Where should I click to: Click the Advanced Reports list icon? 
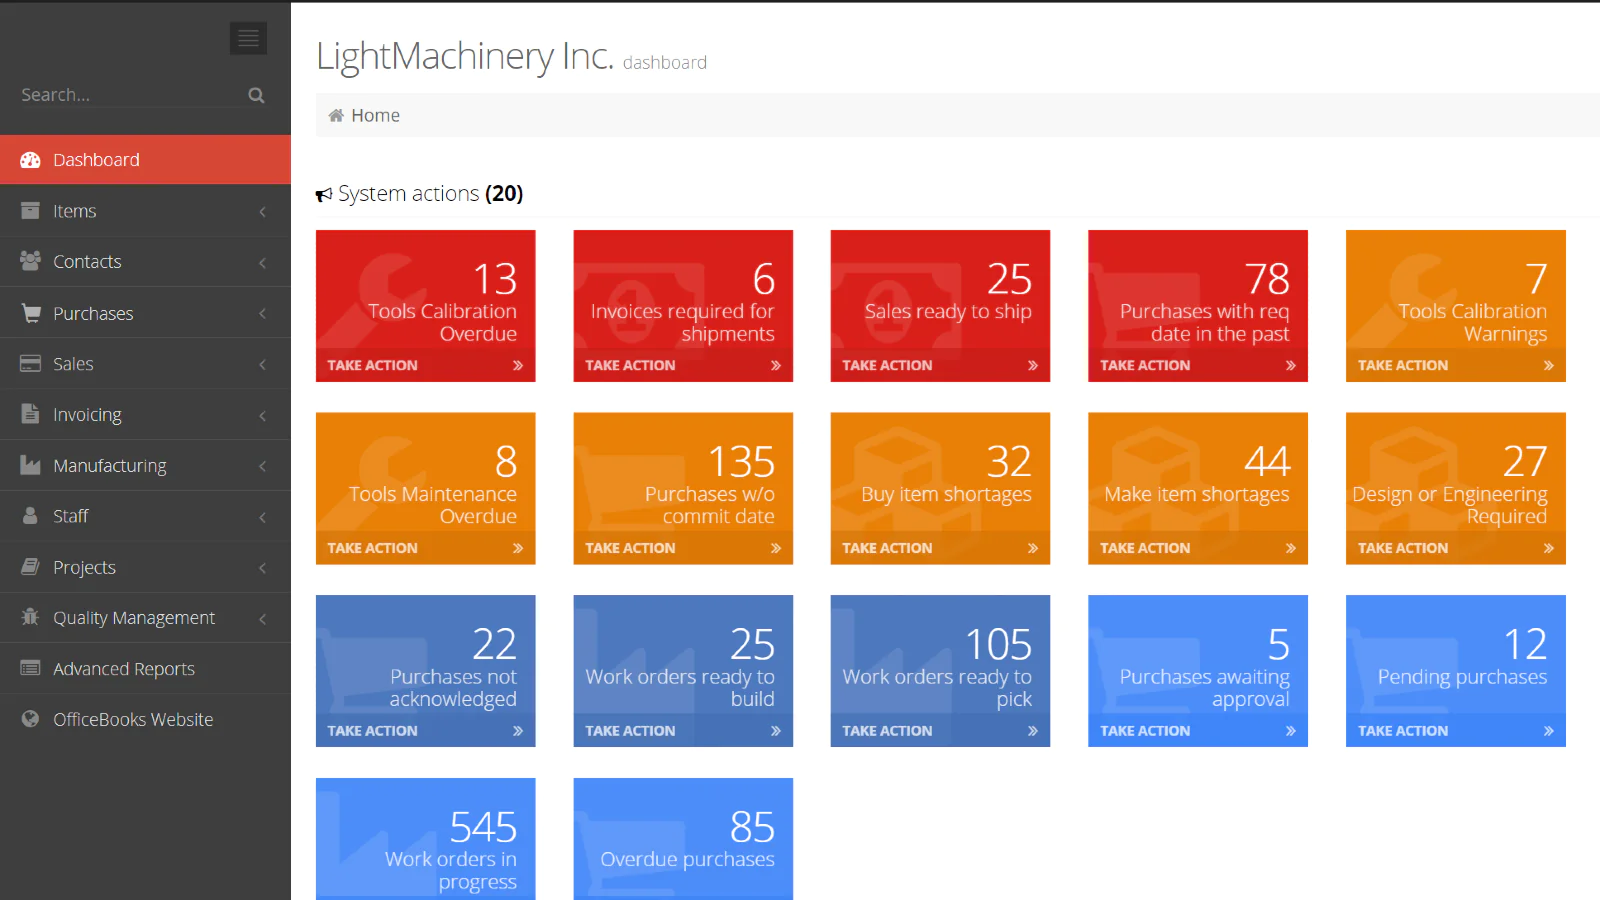pyautogui.click(x=30, y=668)
